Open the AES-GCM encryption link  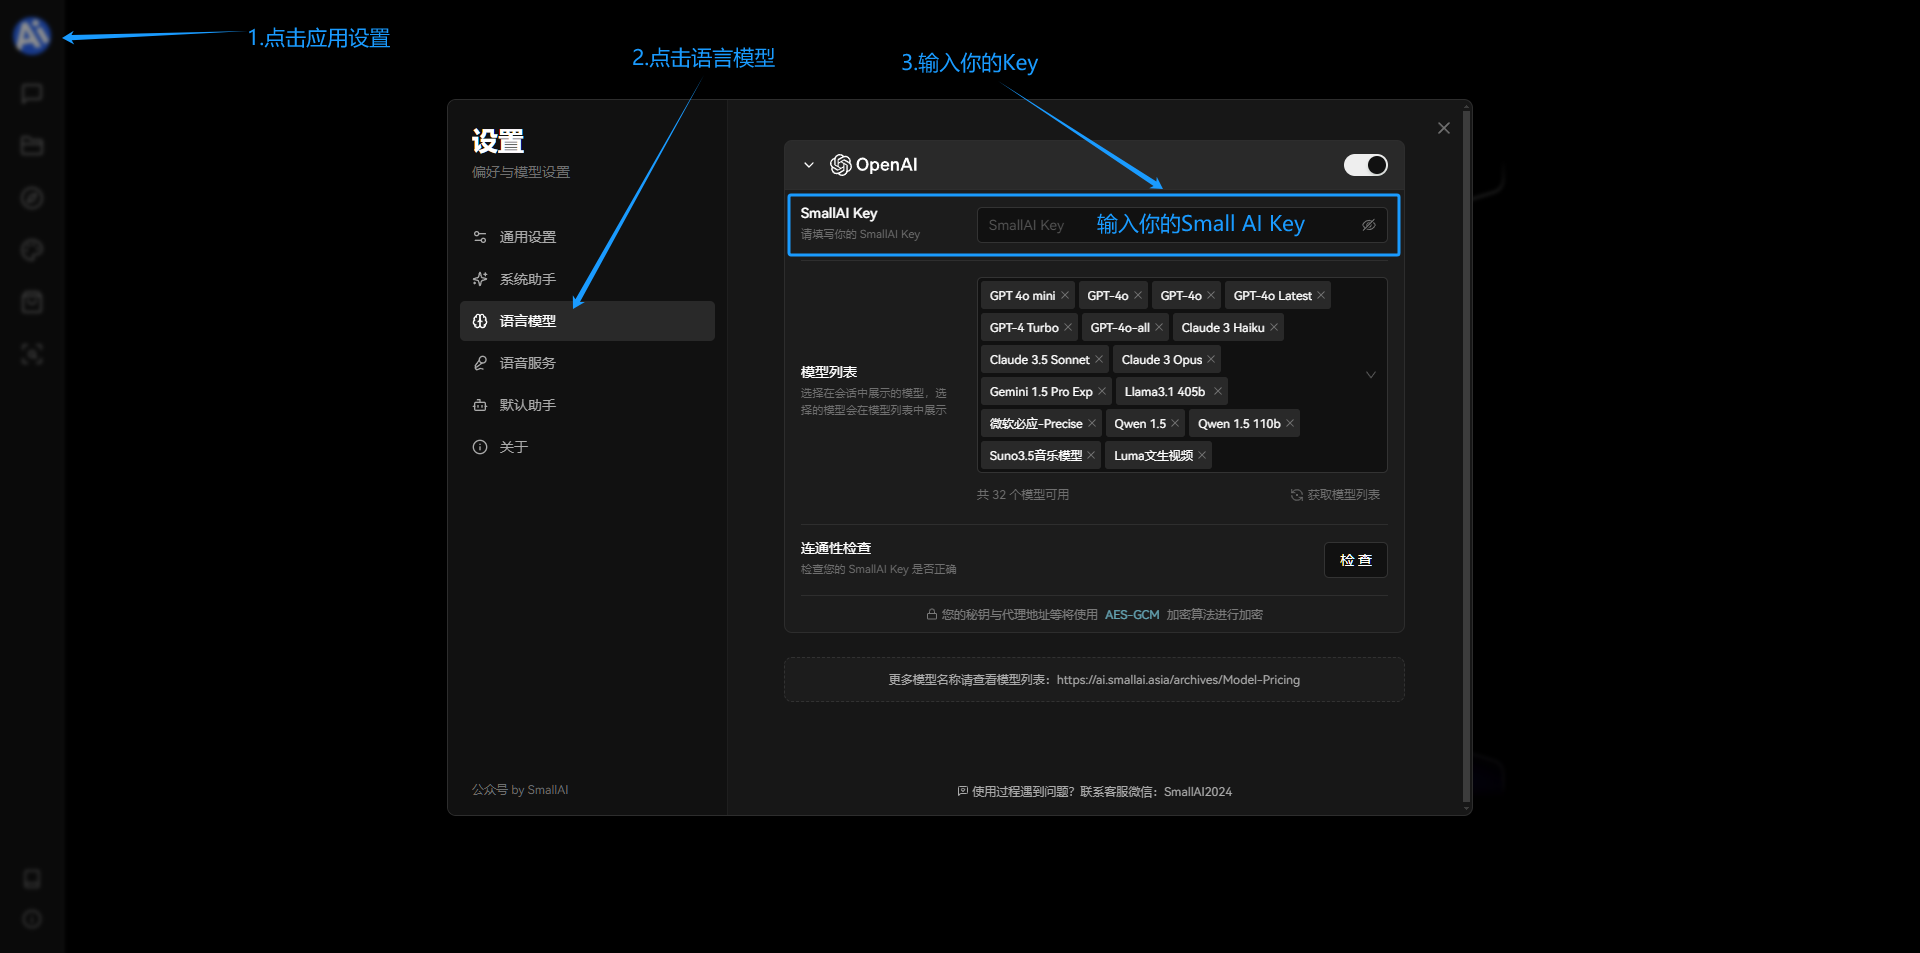point(1132,615)
